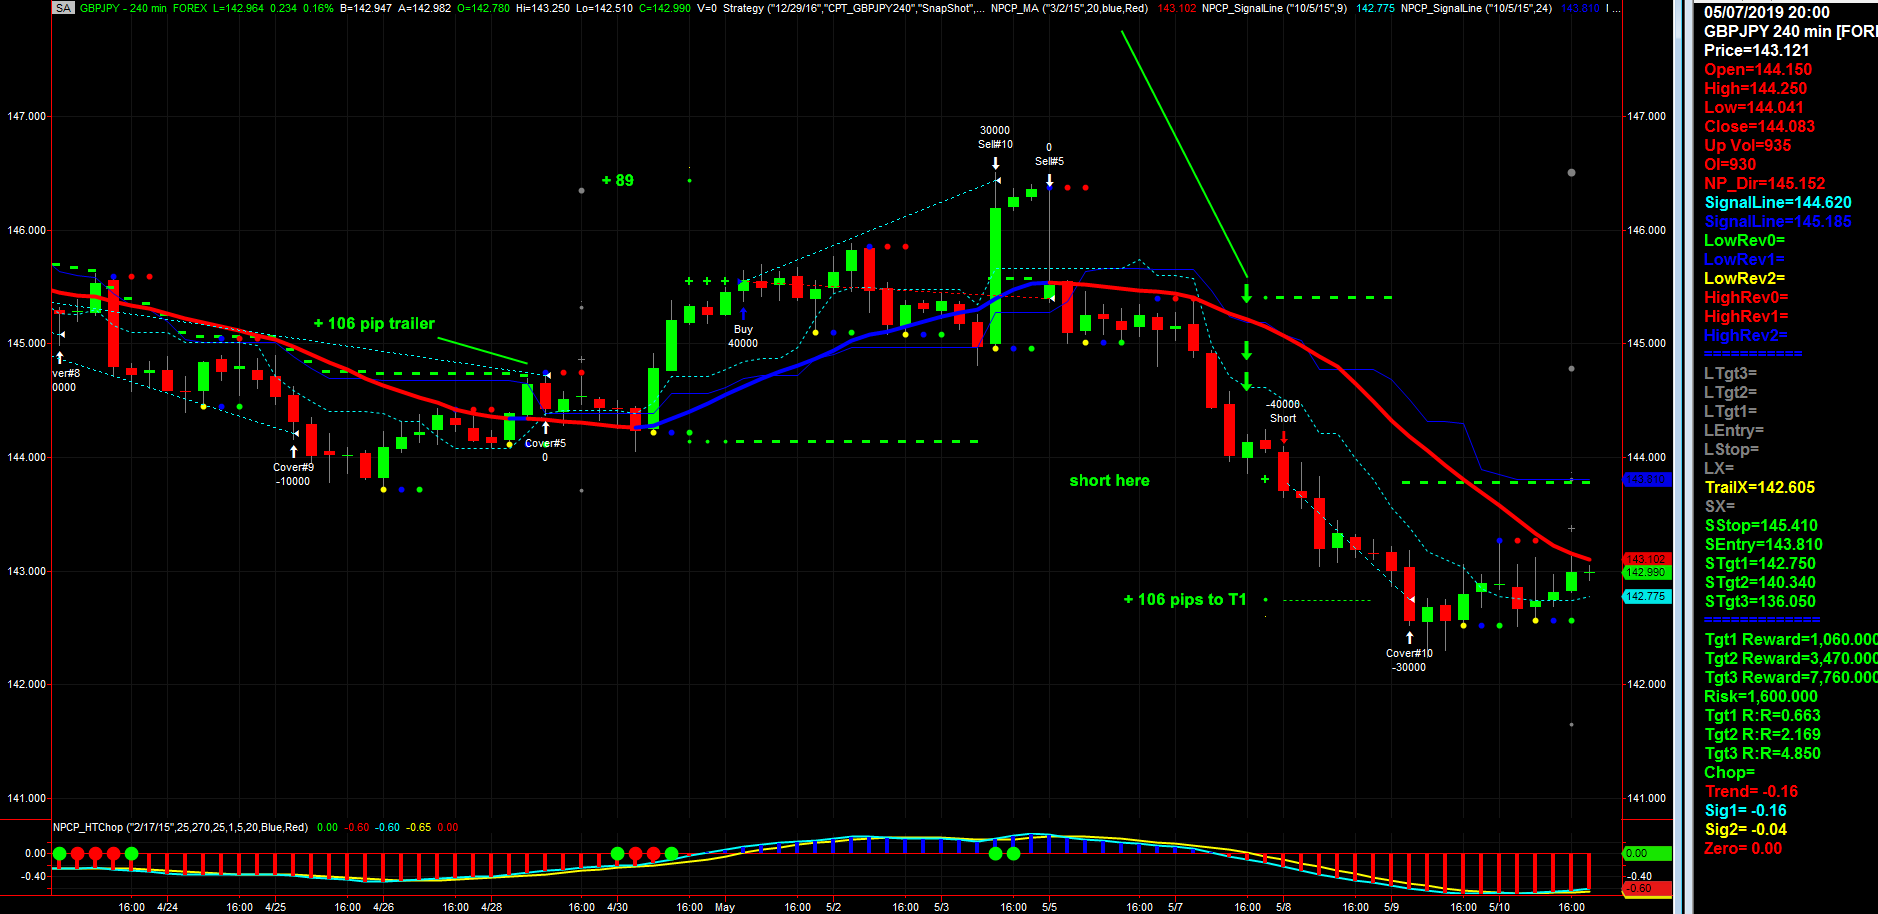Click the NP_Dir=145.152 row
Viewport: 1878px width, 914px height.
point(1765,183)
